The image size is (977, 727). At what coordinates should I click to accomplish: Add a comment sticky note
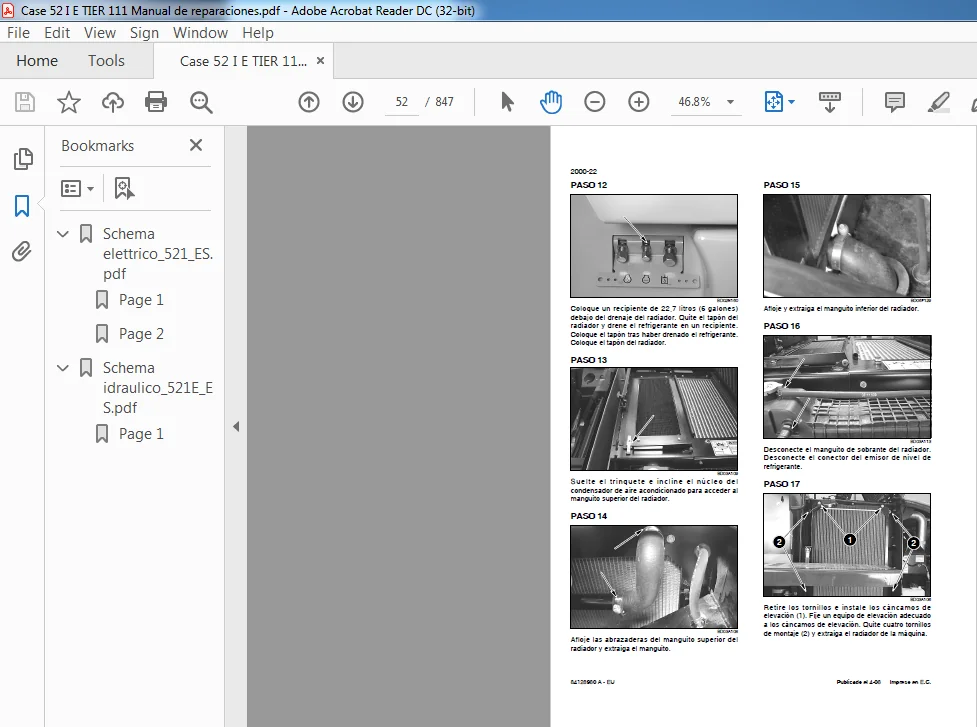(895, 102)
